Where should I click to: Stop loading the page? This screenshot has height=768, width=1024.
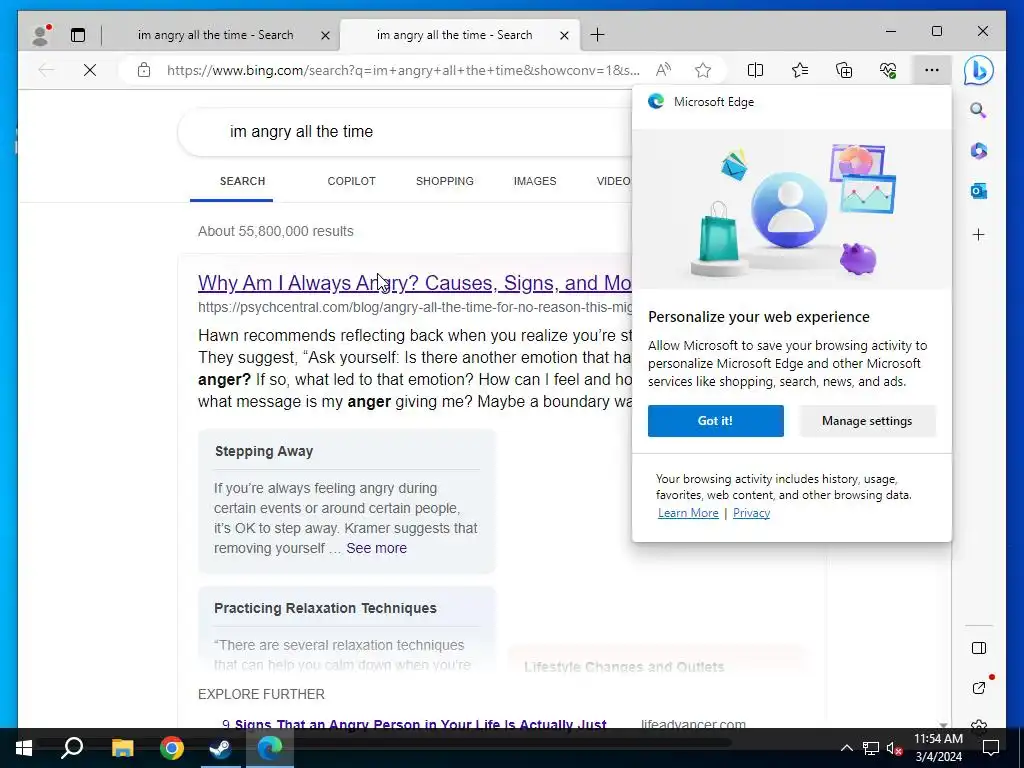[90, 70]
